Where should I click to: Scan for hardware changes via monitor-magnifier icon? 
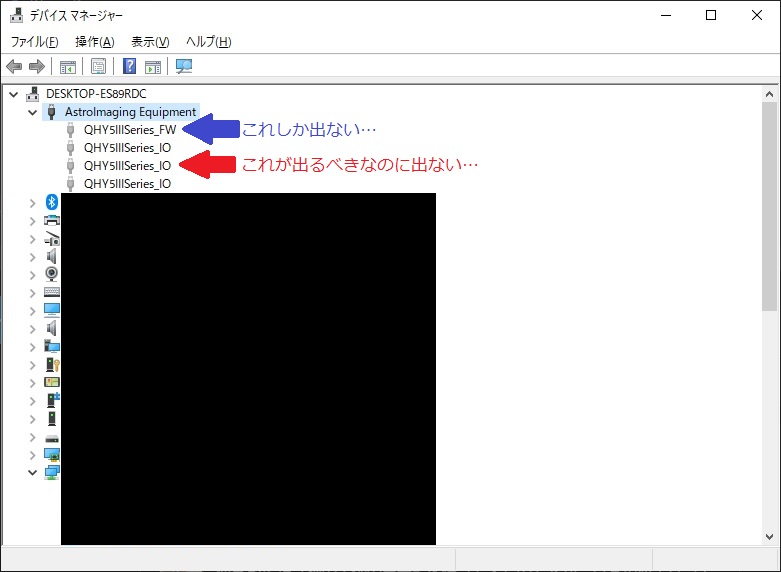coord(184,66)
